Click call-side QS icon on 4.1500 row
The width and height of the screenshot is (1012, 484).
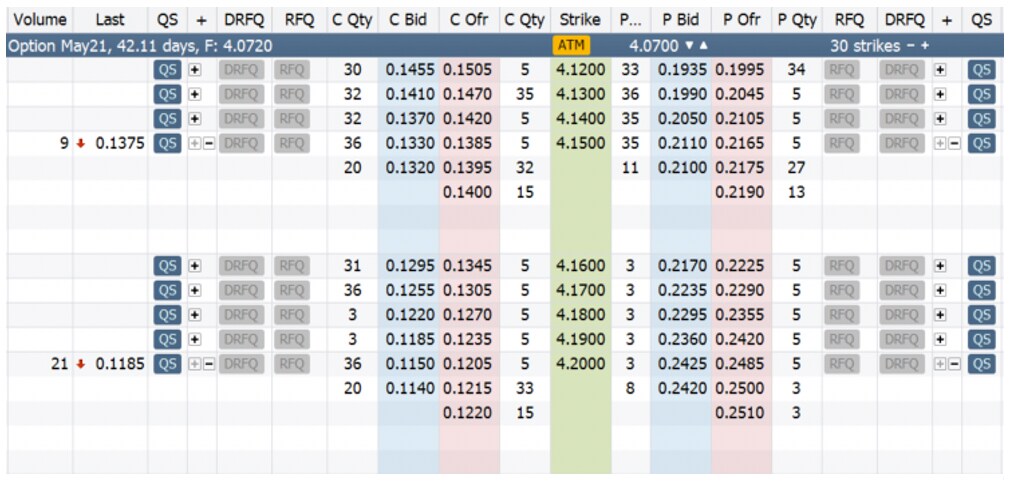coord(167,143)
